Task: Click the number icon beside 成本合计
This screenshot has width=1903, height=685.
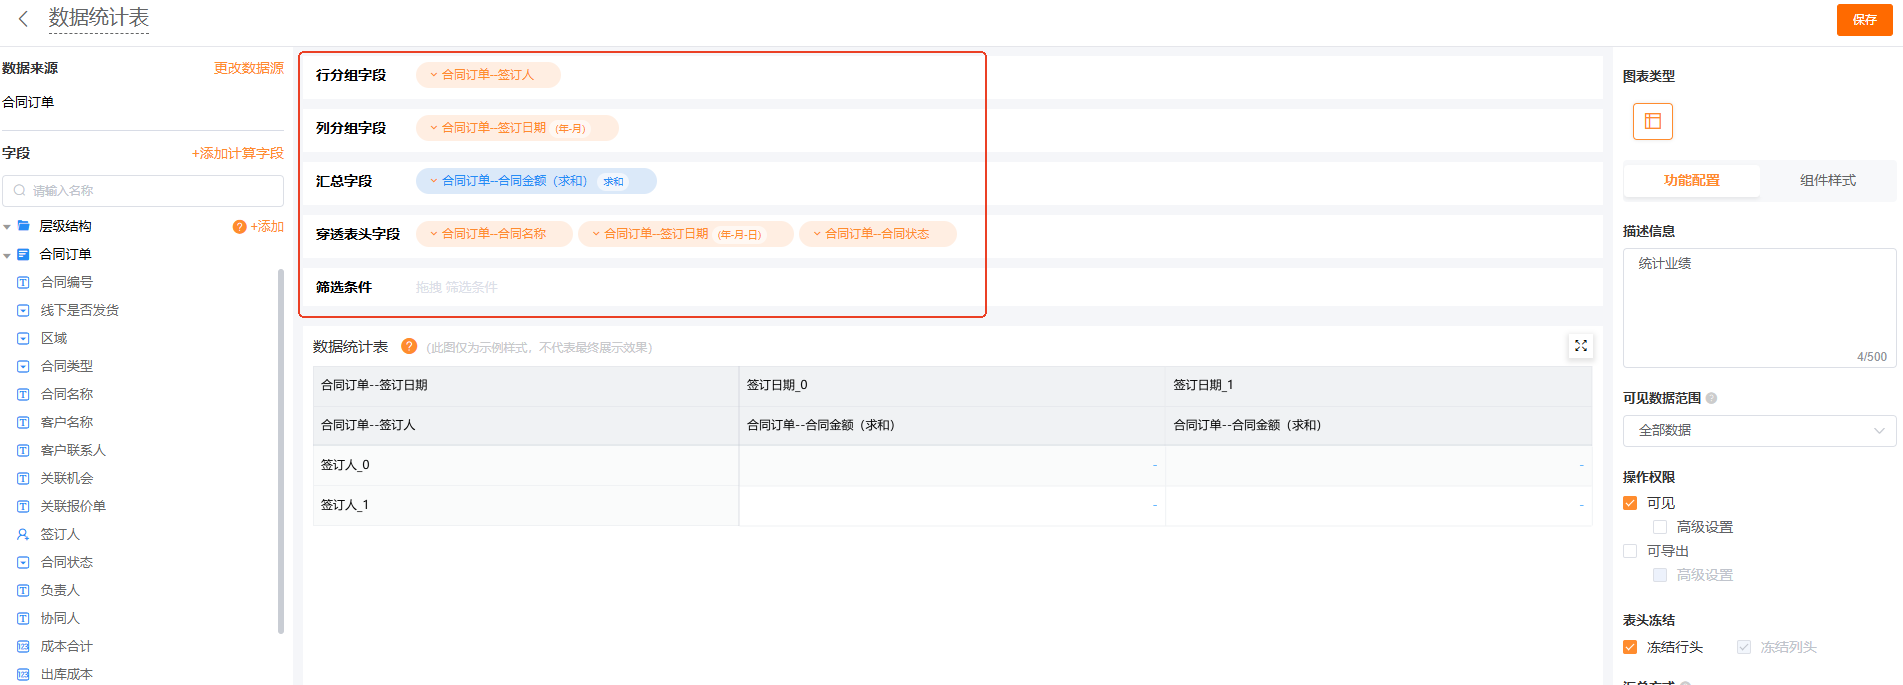Action: [x=23, y=646]
